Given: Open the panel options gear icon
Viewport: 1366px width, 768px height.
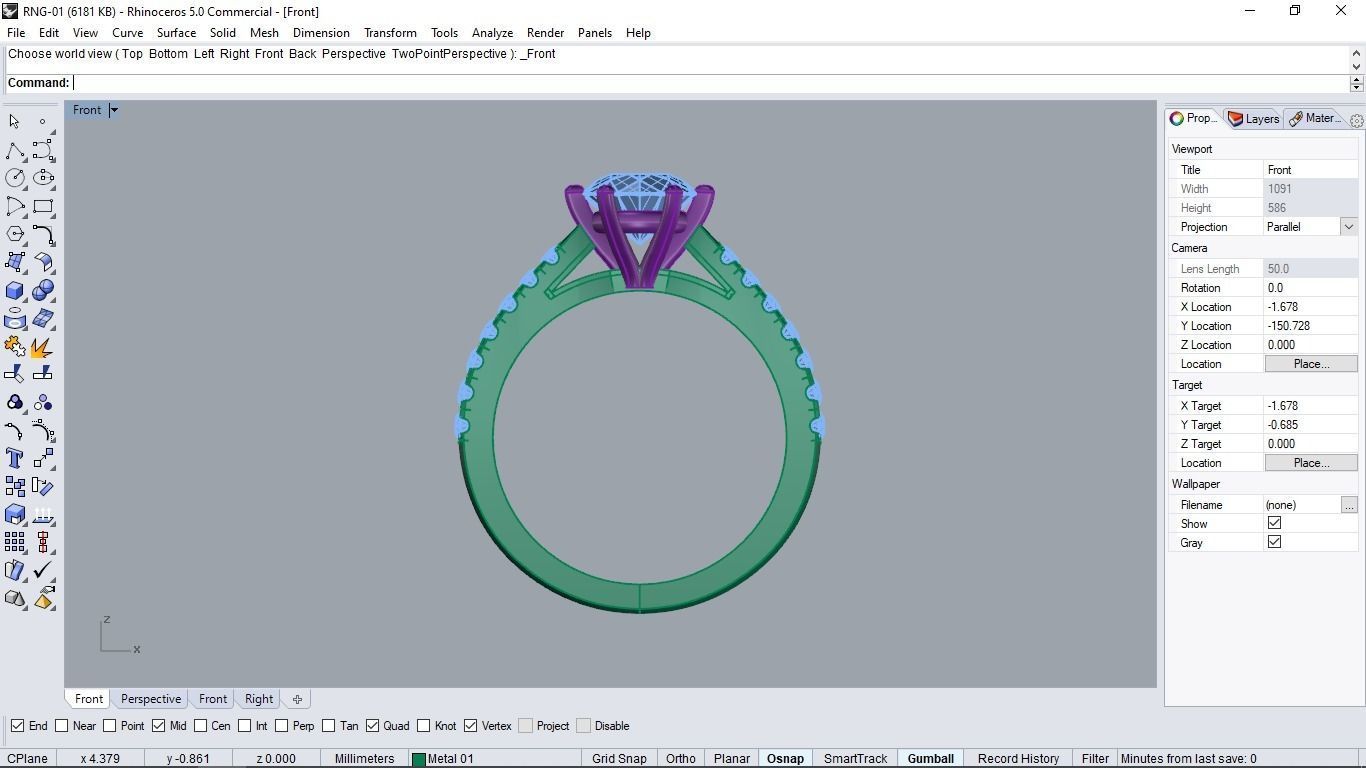Looking at the screenshot, I should (1356, 120).
